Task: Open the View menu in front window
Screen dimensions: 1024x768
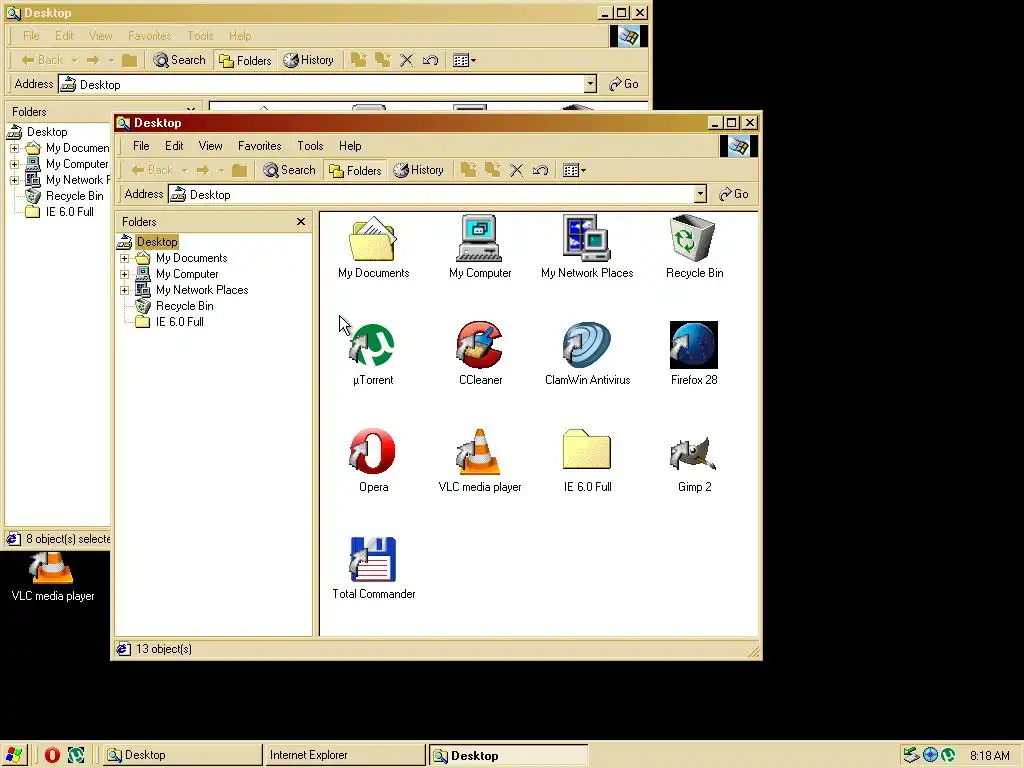Action: tap(210, 146)
